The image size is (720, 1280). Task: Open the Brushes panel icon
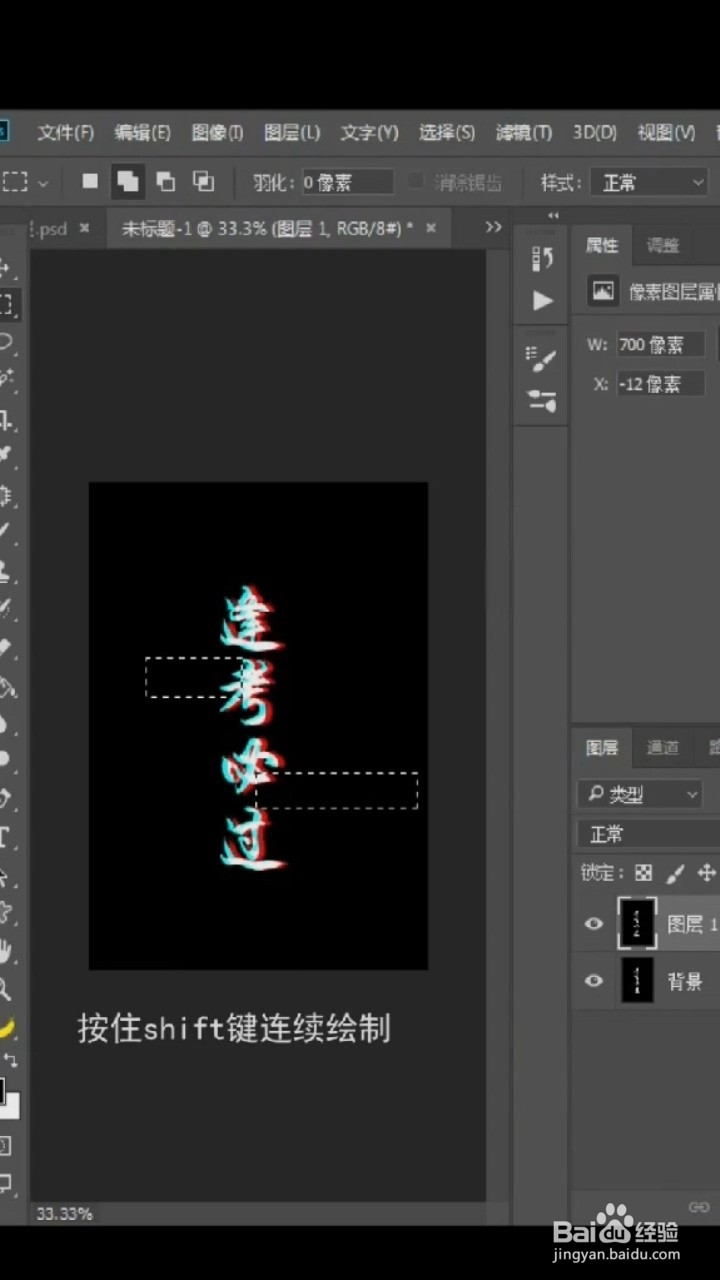[x=542, y=402]
